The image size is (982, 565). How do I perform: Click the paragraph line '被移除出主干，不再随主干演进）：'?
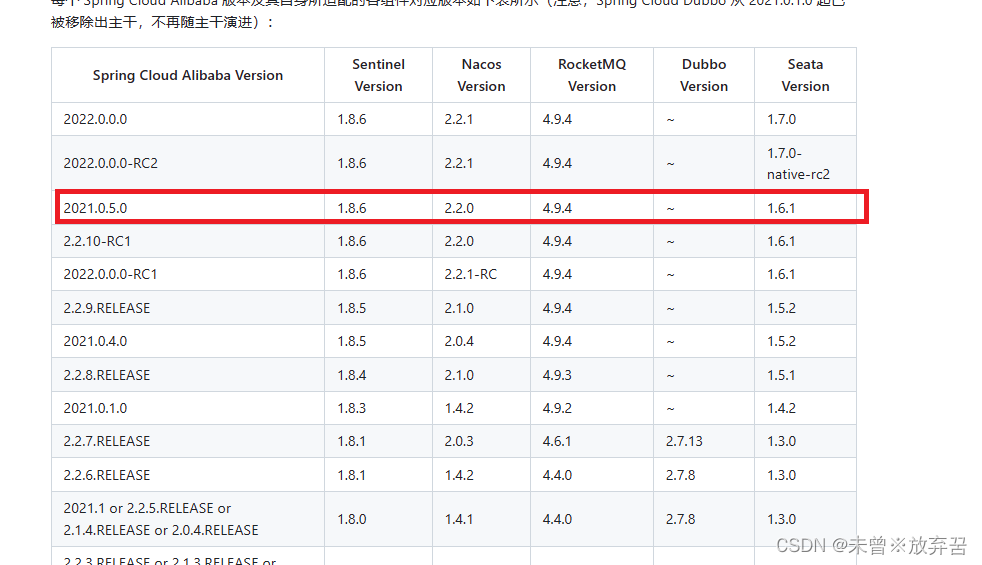[162, 23]
